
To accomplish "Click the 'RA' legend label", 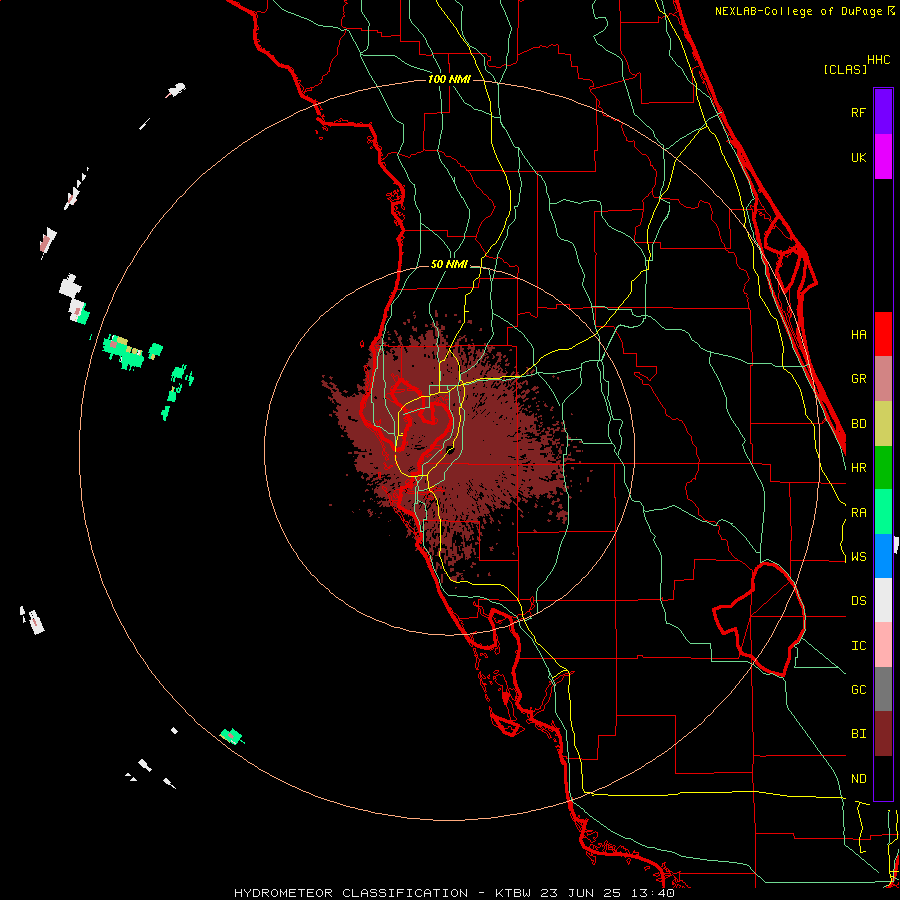I will tap(858, 513).
